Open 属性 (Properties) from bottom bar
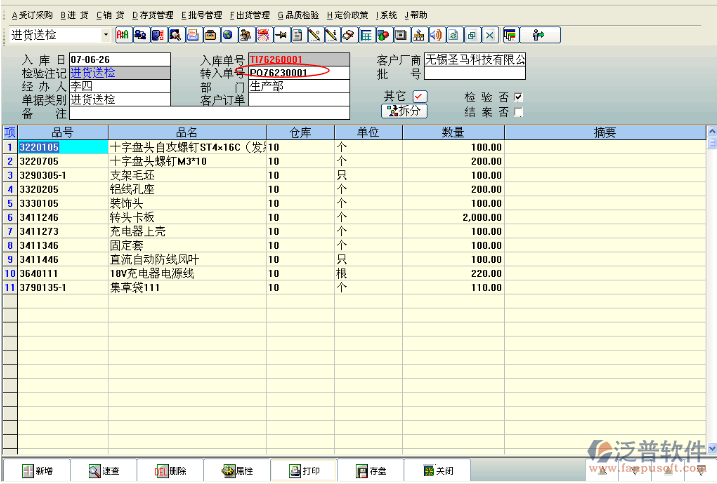Screen dimensions: 717x484 point(237,470)
